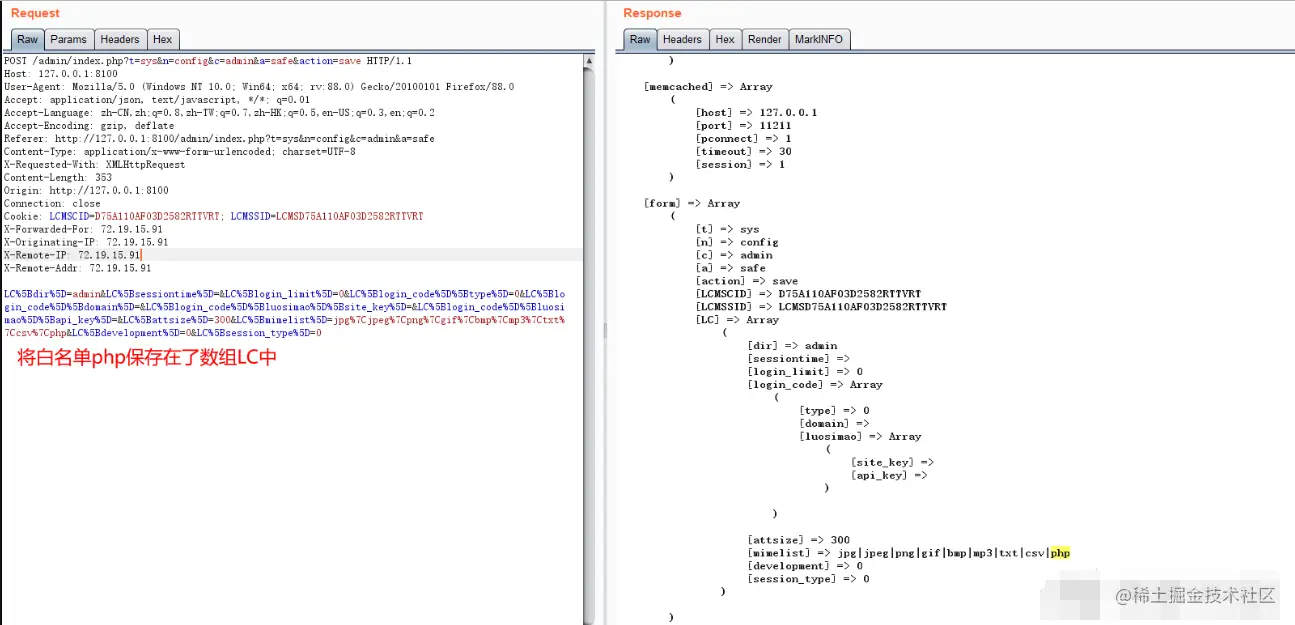Click the X-Forwarded-For: 72.19.15.91 line
The width and height of the screenshot is (1295, 625).
(84, 229)
